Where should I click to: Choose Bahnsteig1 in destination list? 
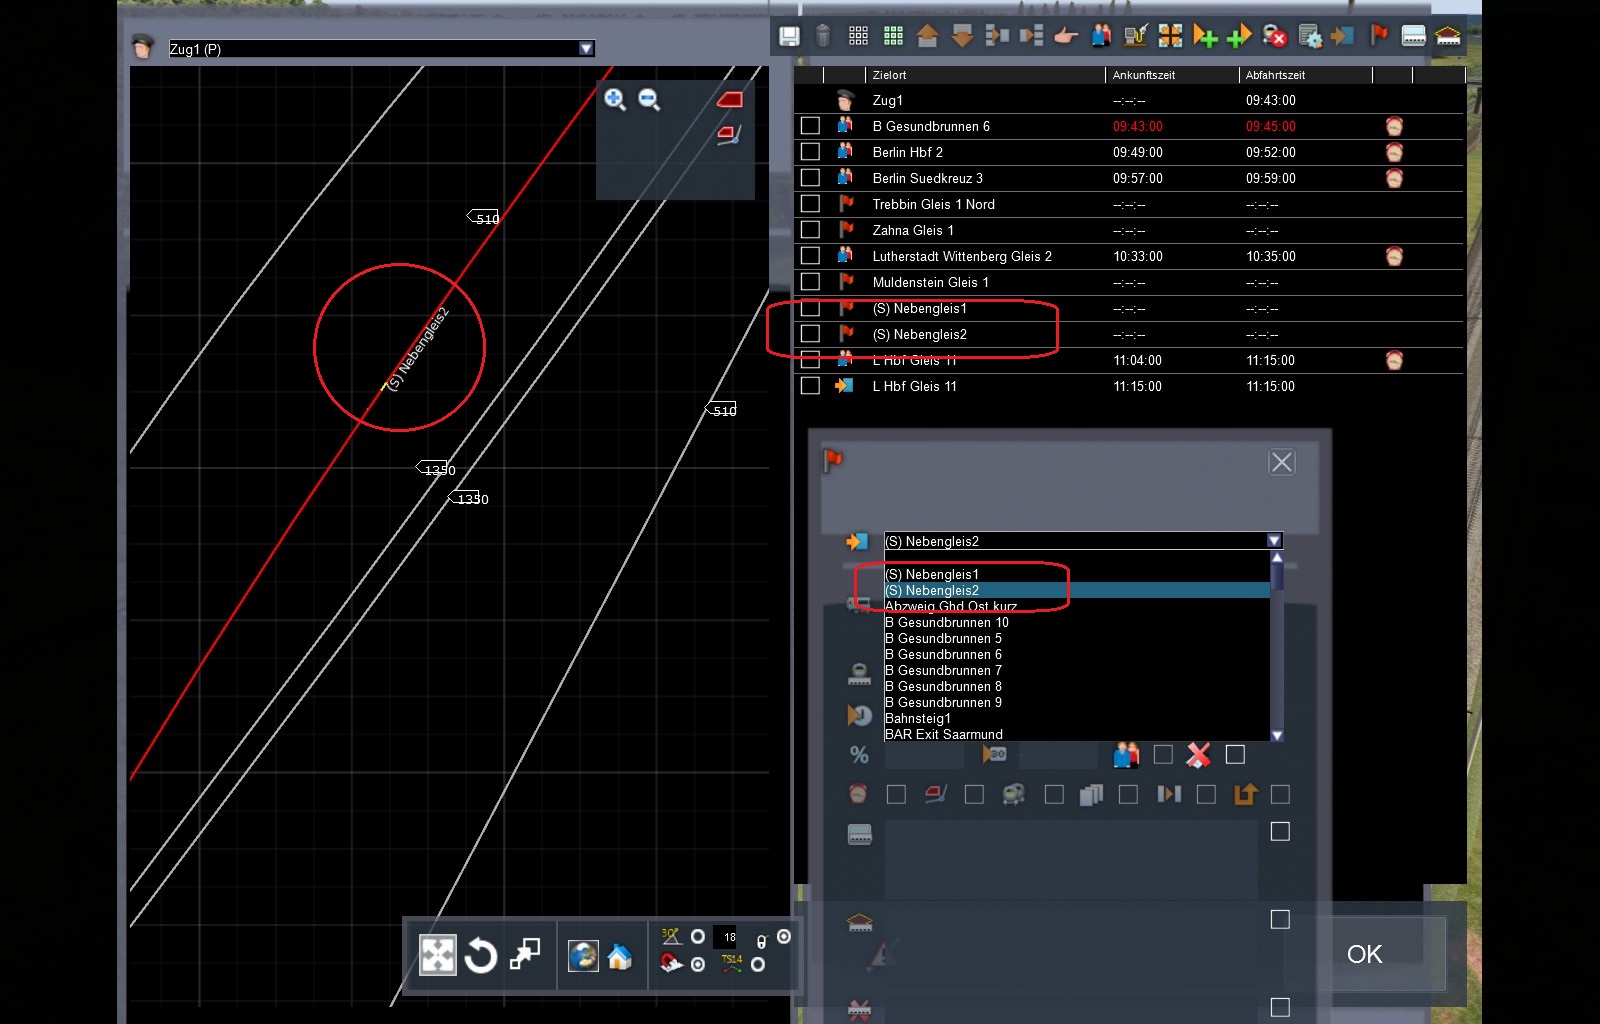click(x=918, y=718)
